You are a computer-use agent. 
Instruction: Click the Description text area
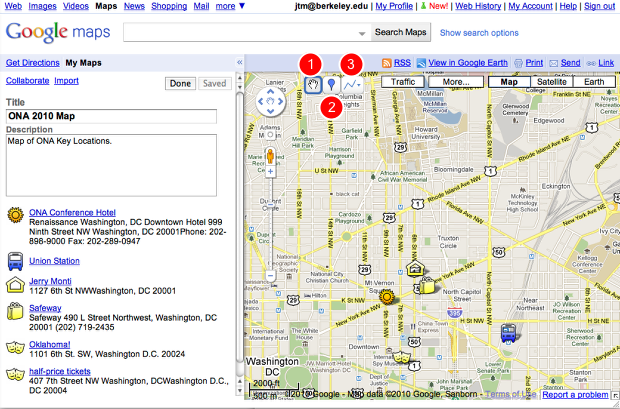(111, 165)
